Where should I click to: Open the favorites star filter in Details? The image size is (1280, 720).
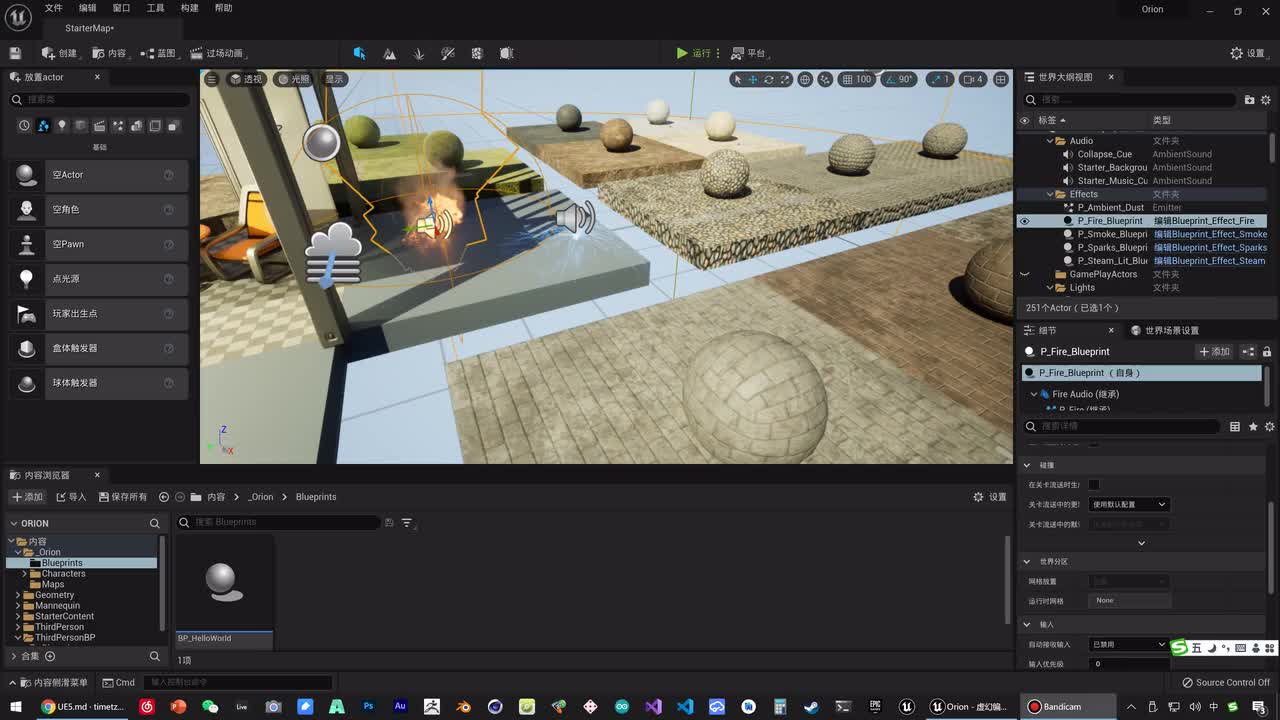(x=1253, y=427)
